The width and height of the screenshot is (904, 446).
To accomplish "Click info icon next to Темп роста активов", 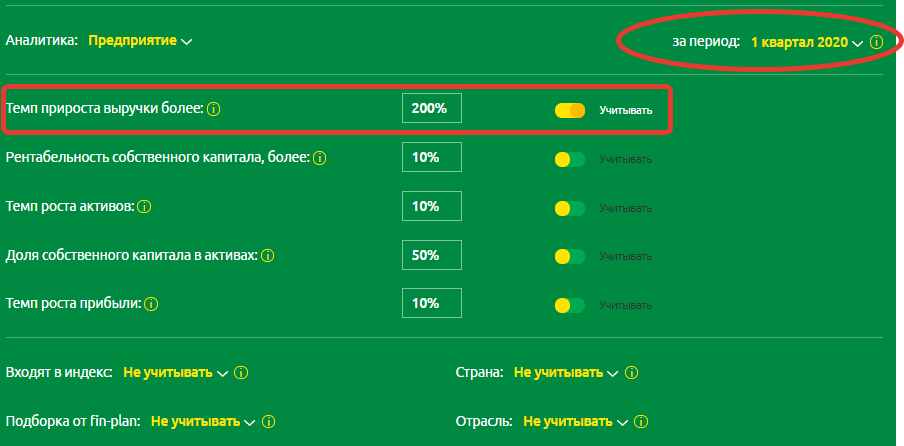I will 144,207.
